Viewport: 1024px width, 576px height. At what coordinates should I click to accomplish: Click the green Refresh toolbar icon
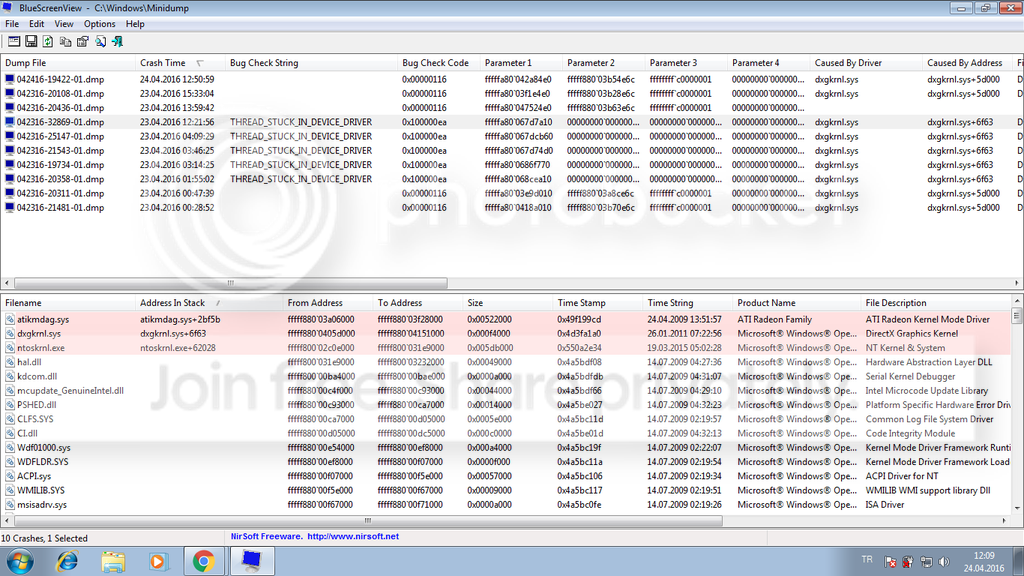tap(48, 41)
